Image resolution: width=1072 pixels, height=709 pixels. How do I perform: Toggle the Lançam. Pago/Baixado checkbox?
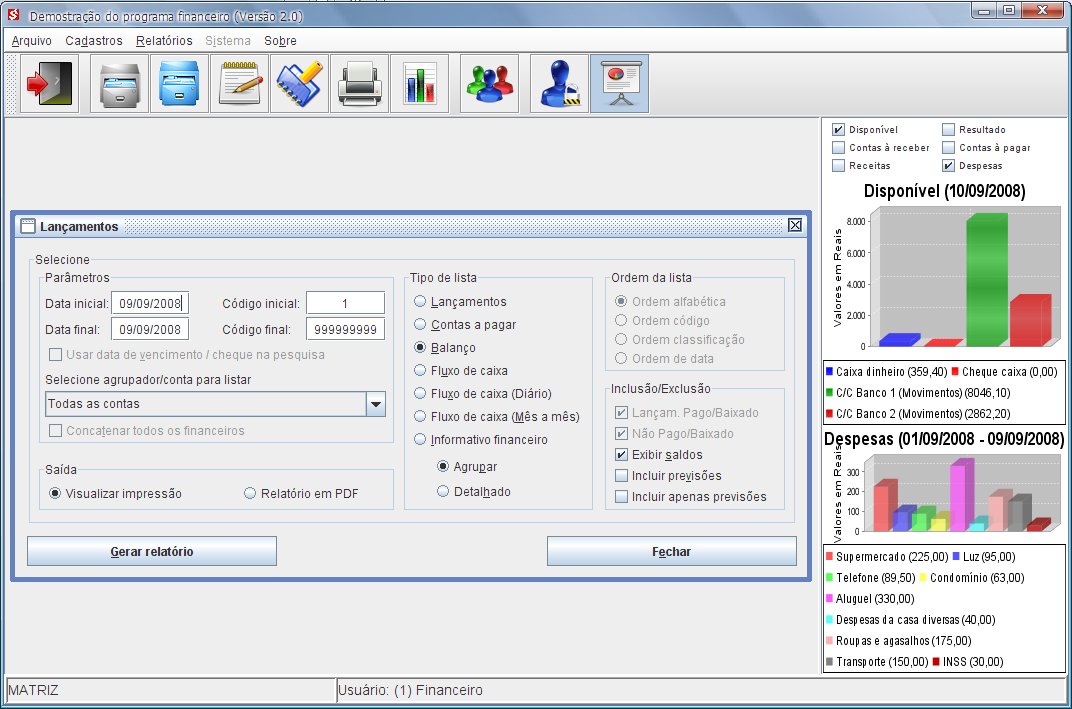pos(621,412)
